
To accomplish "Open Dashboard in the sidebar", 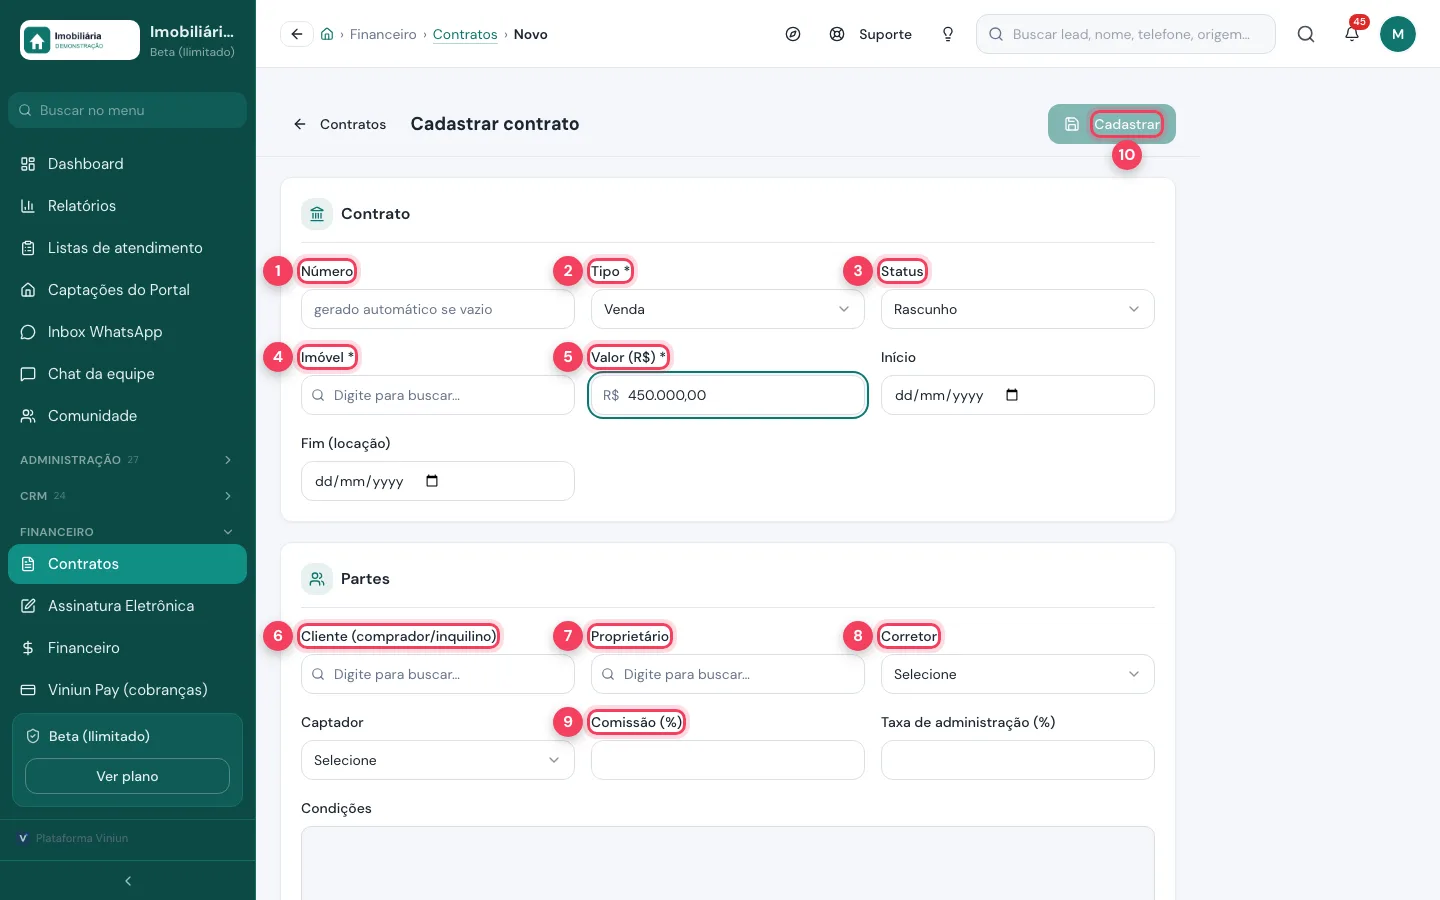I will point(127,164).
